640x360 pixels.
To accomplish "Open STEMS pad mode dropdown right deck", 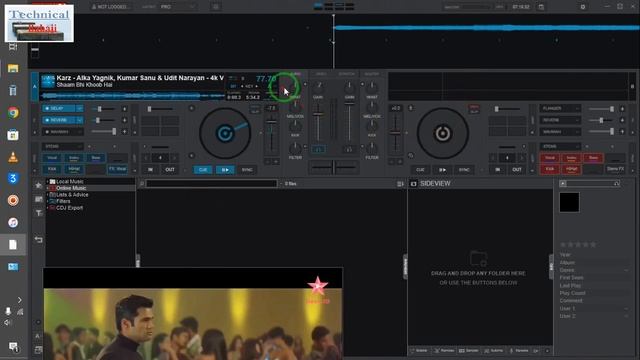I will click(560, 146).
